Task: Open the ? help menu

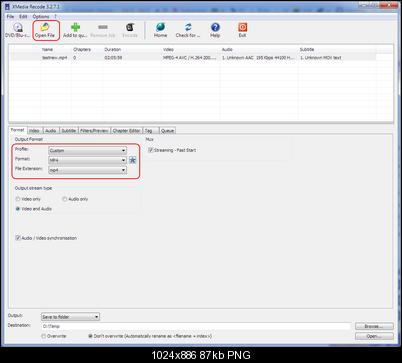Action: point(55,16)
